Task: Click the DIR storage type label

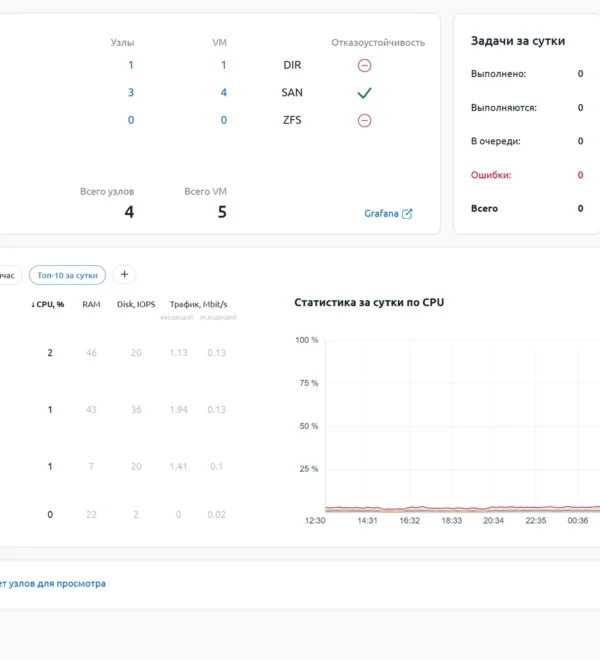Action: (x=292, y=65)
